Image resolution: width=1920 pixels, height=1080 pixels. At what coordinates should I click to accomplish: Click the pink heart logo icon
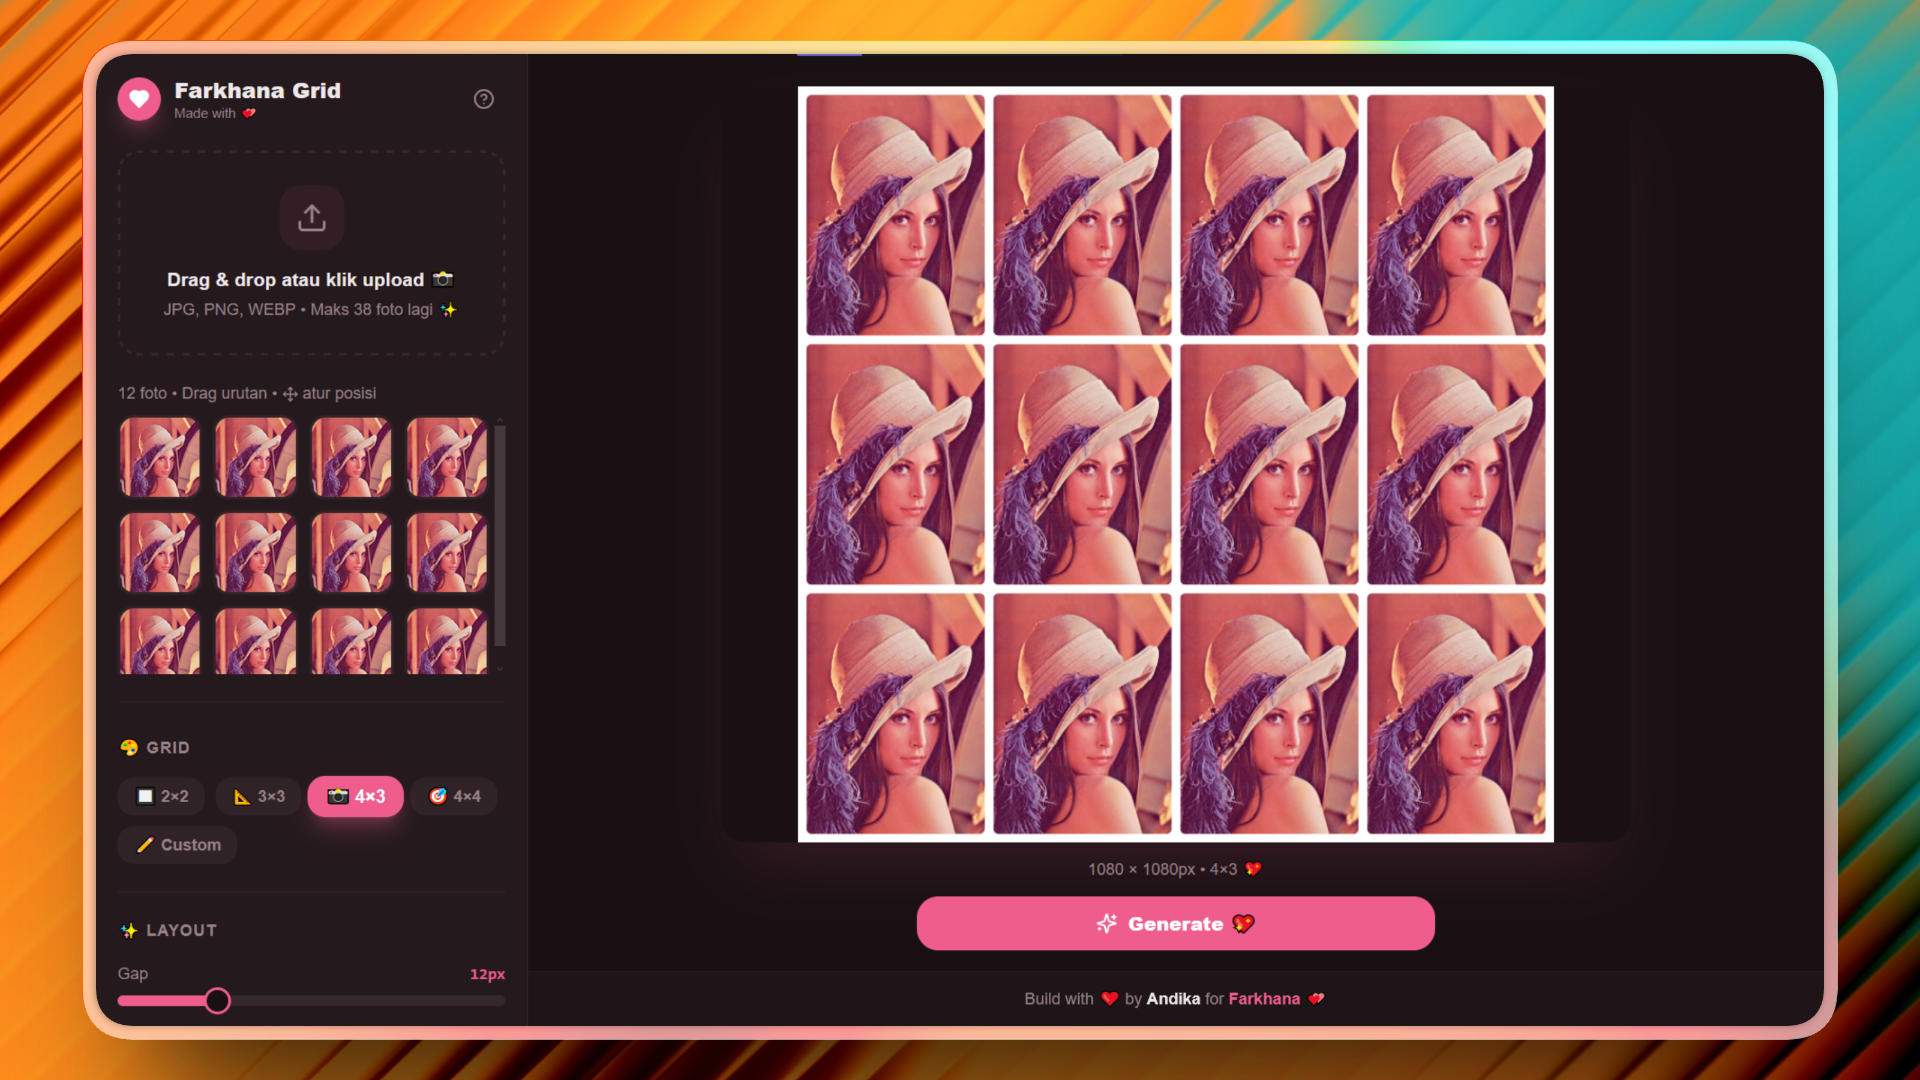click(x=139, y=99)
